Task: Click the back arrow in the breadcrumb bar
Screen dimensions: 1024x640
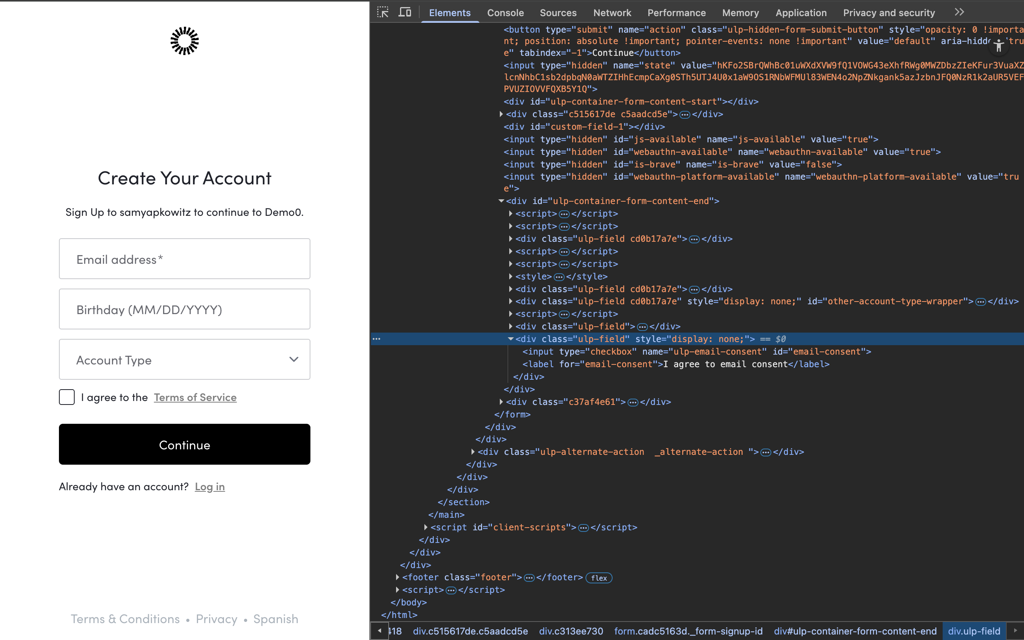Action: point(378,631)
